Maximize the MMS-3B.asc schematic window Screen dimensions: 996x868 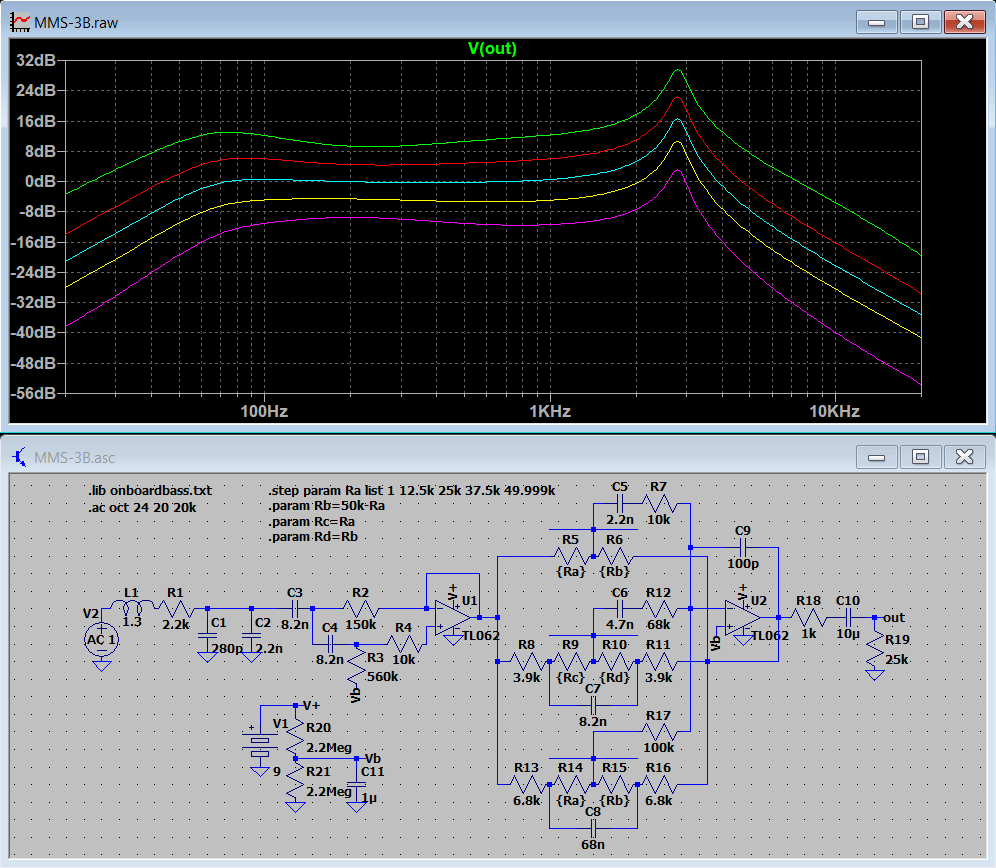point(920,457)
